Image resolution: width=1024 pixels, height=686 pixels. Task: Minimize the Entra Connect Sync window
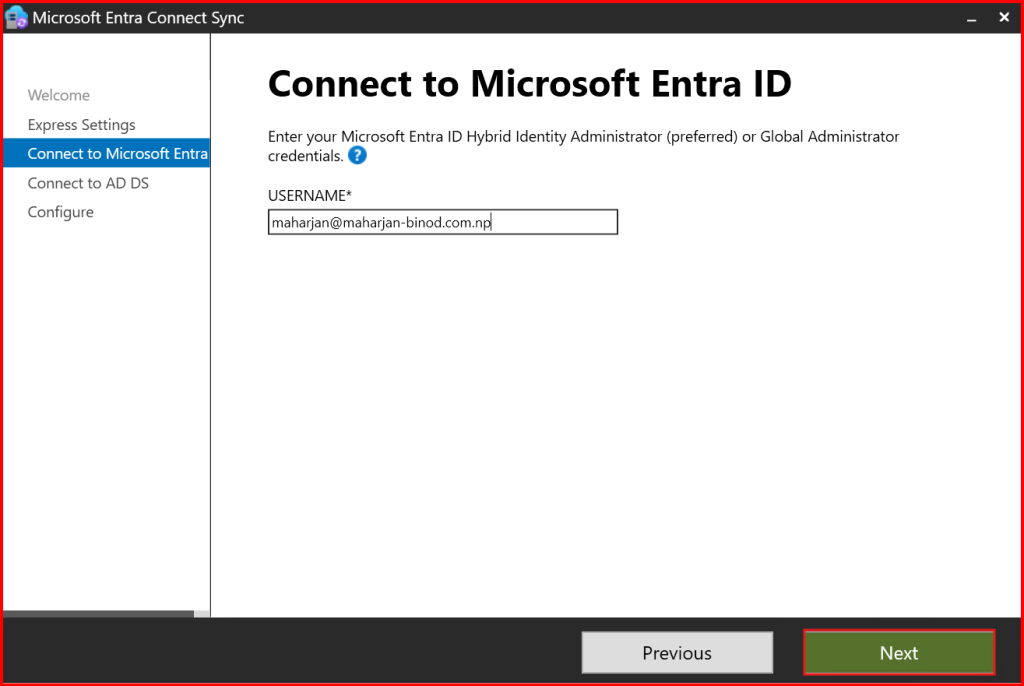point(970,18)
